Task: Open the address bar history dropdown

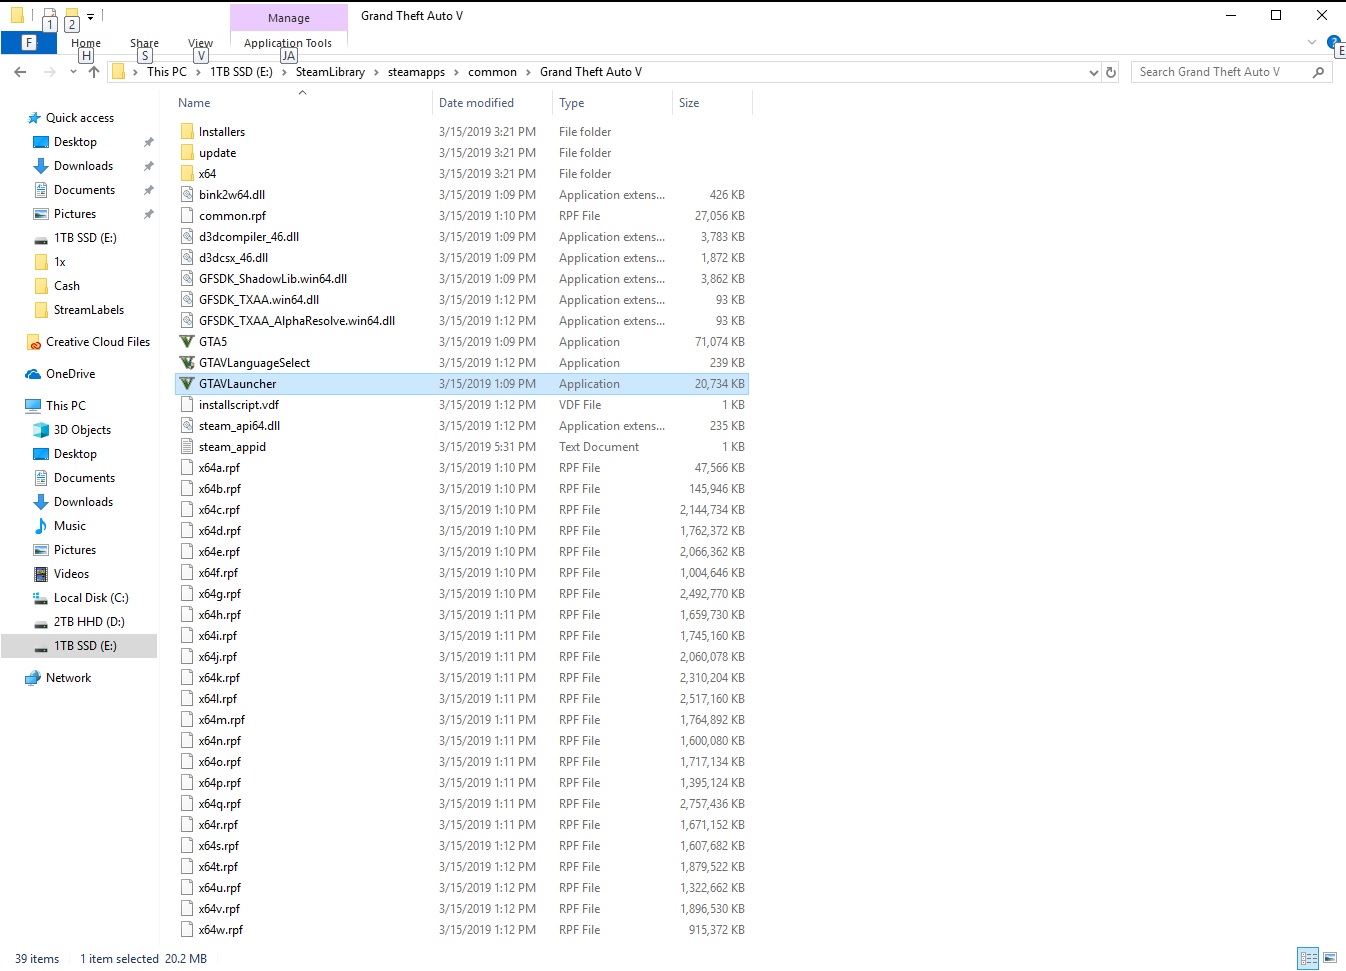Action: tap(1093, 72)
